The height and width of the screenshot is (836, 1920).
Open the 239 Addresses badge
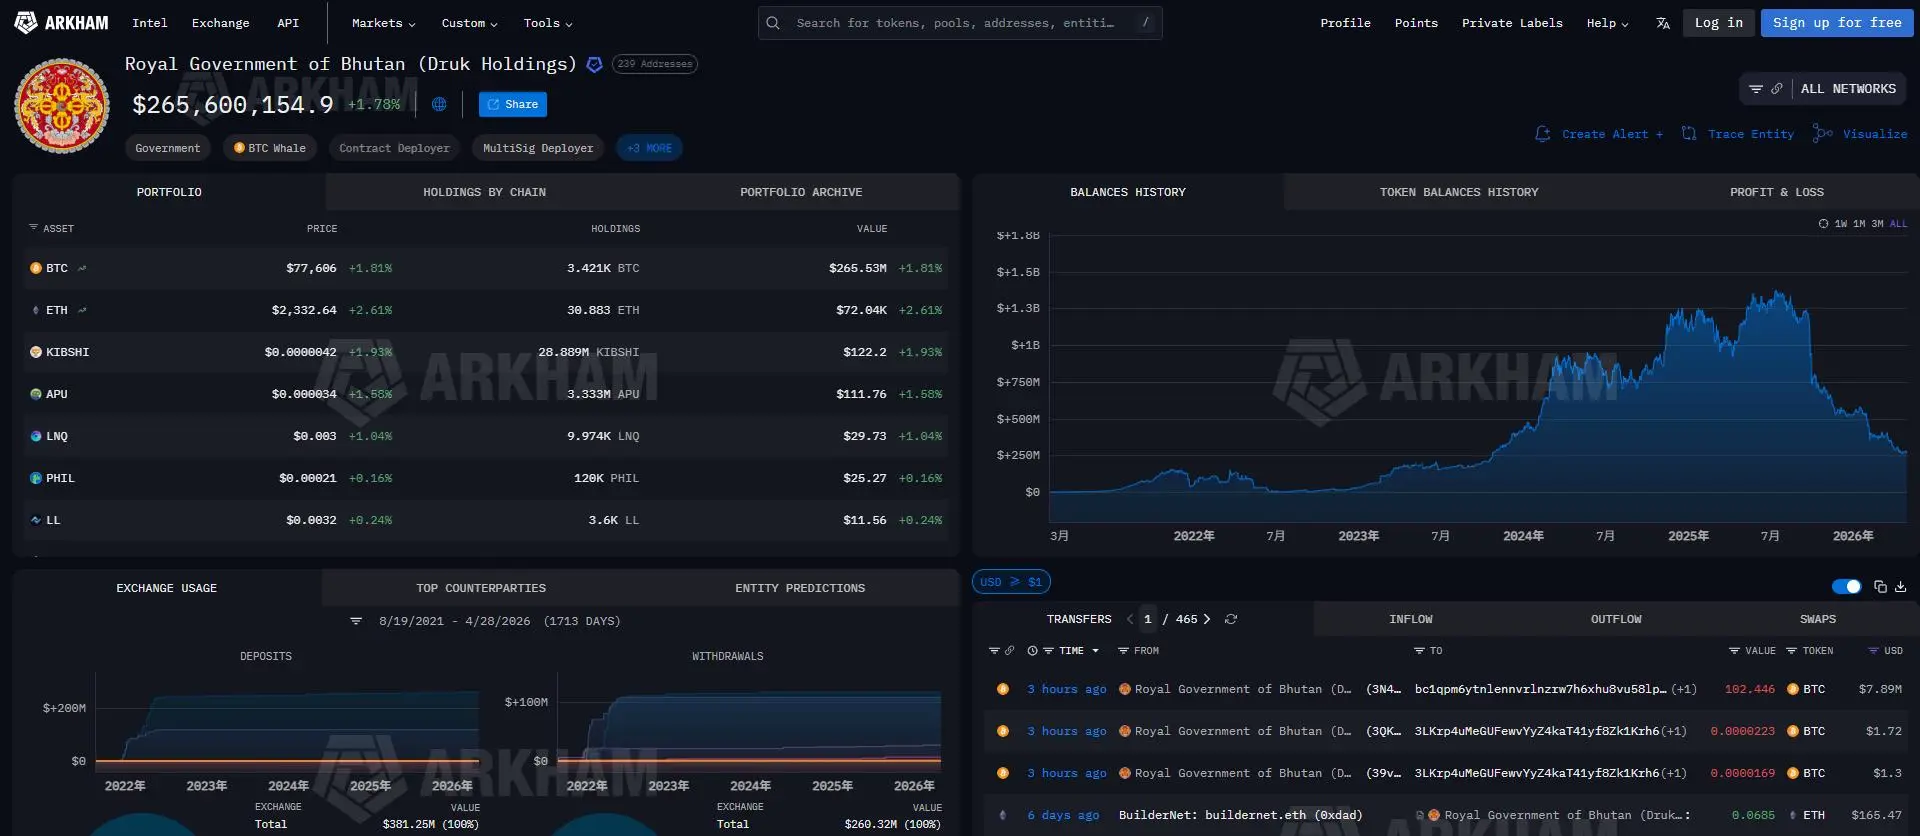655,64
